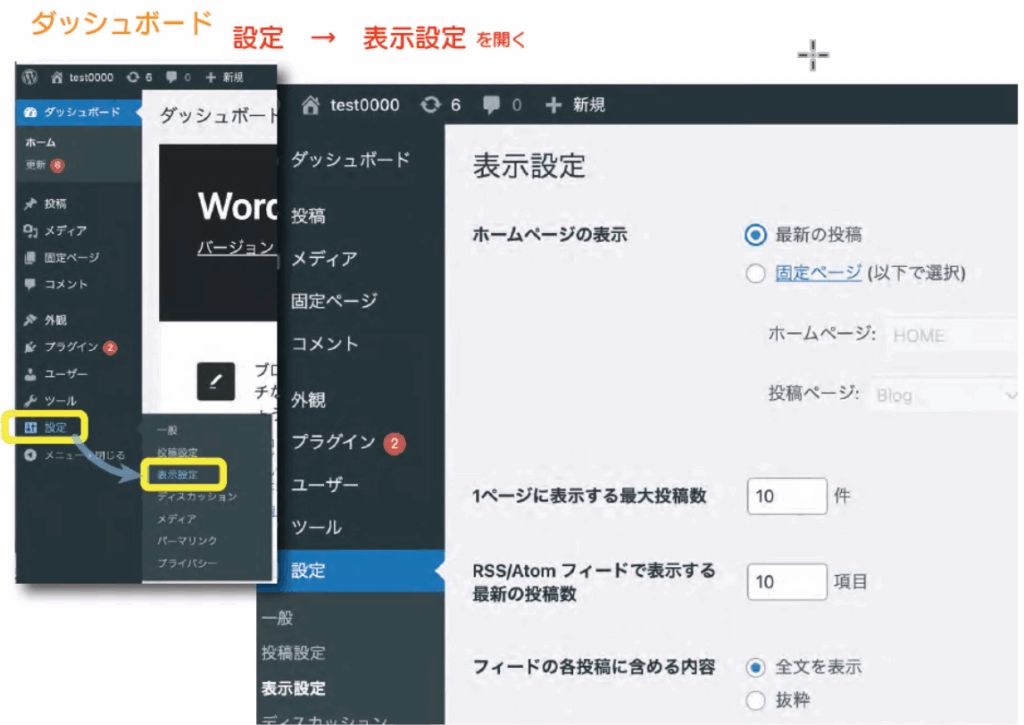The image size is (1024, 725).
Task: Click the collapse icon beside メニューを閉じる
Action: click(x=30, y=455)
